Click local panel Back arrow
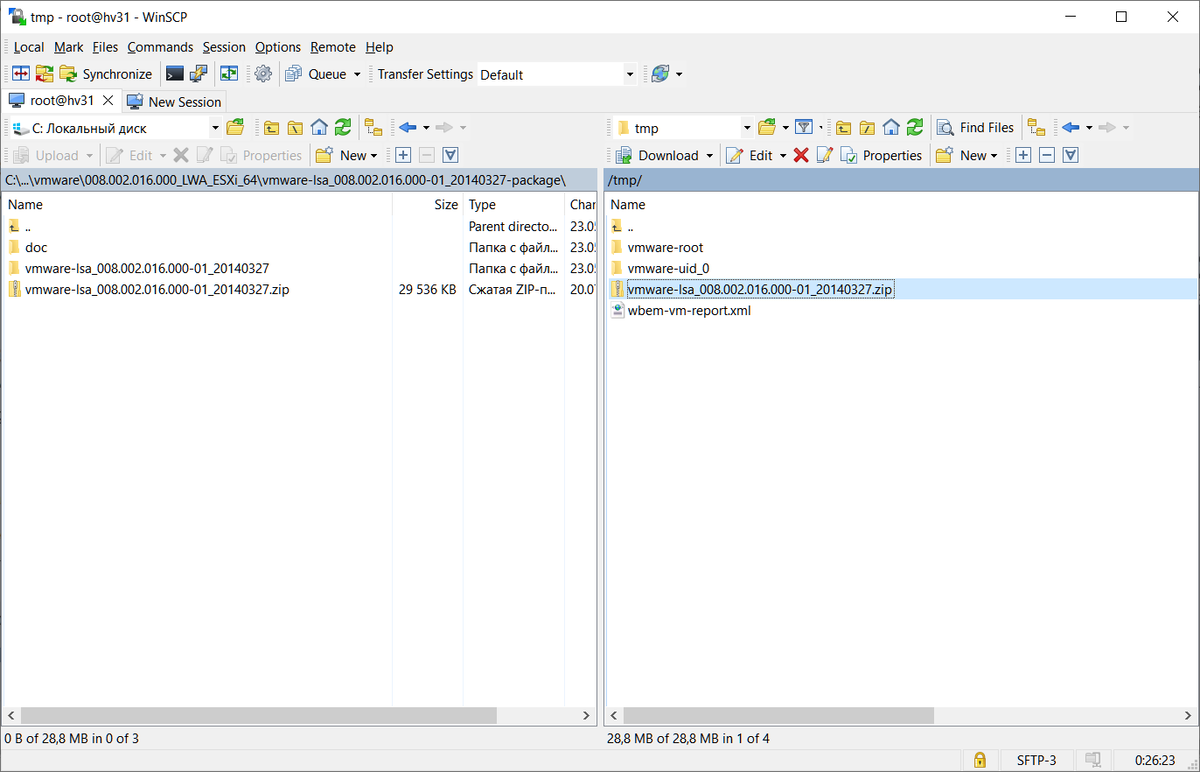This screenshot has height=772, width=1200. (407, 127)
